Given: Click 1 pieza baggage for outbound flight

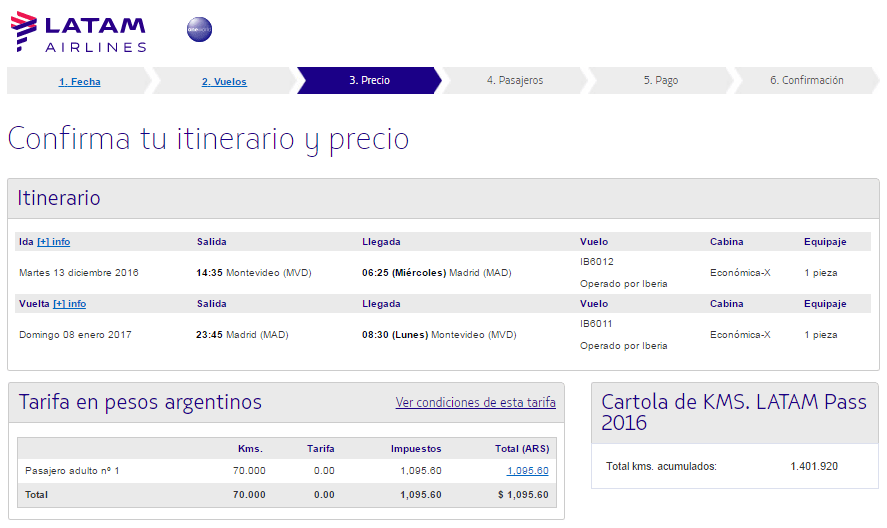Looking at the screenshot, I should tap(821, 273).
